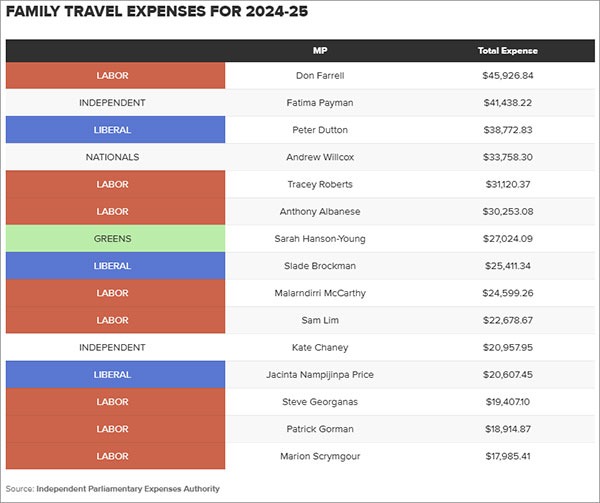Select the red LABOR cell beside Don Farrell
The width and height of the screenshot is (600, 503).
113,75
